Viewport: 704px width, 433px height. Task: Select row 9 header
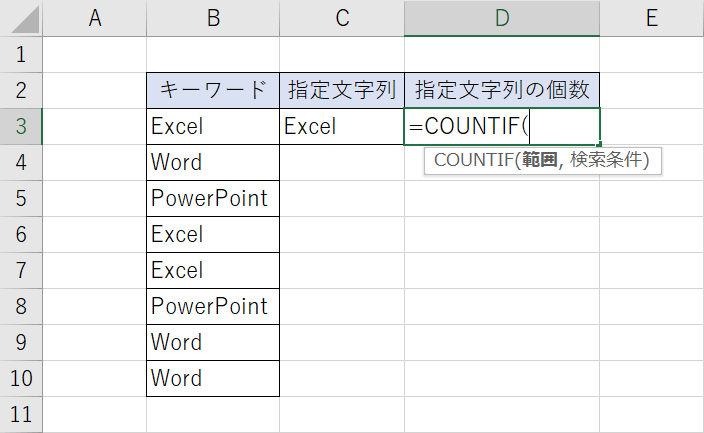[x=21, y=342]
